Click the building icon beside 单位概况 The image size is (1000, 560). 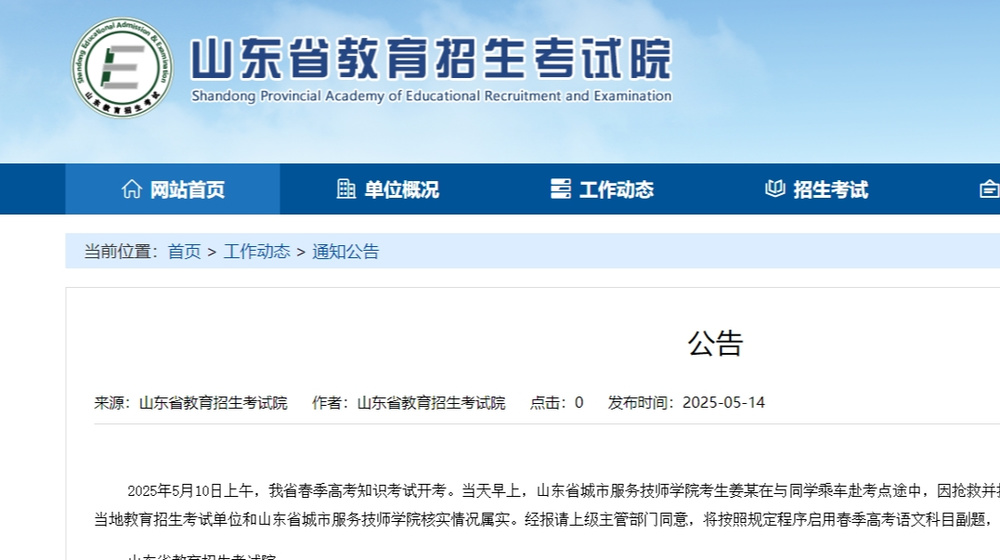346,189
